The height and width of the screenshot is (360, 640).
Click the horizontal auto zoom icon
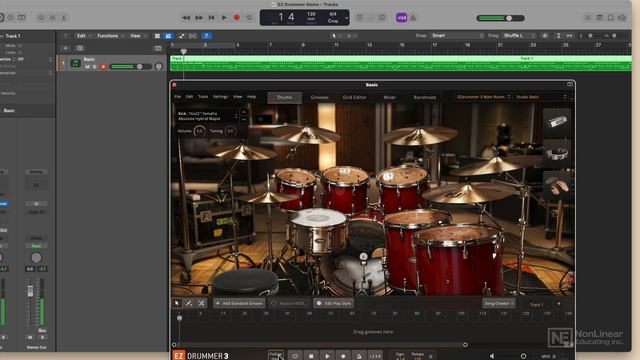tap(569, 36)
